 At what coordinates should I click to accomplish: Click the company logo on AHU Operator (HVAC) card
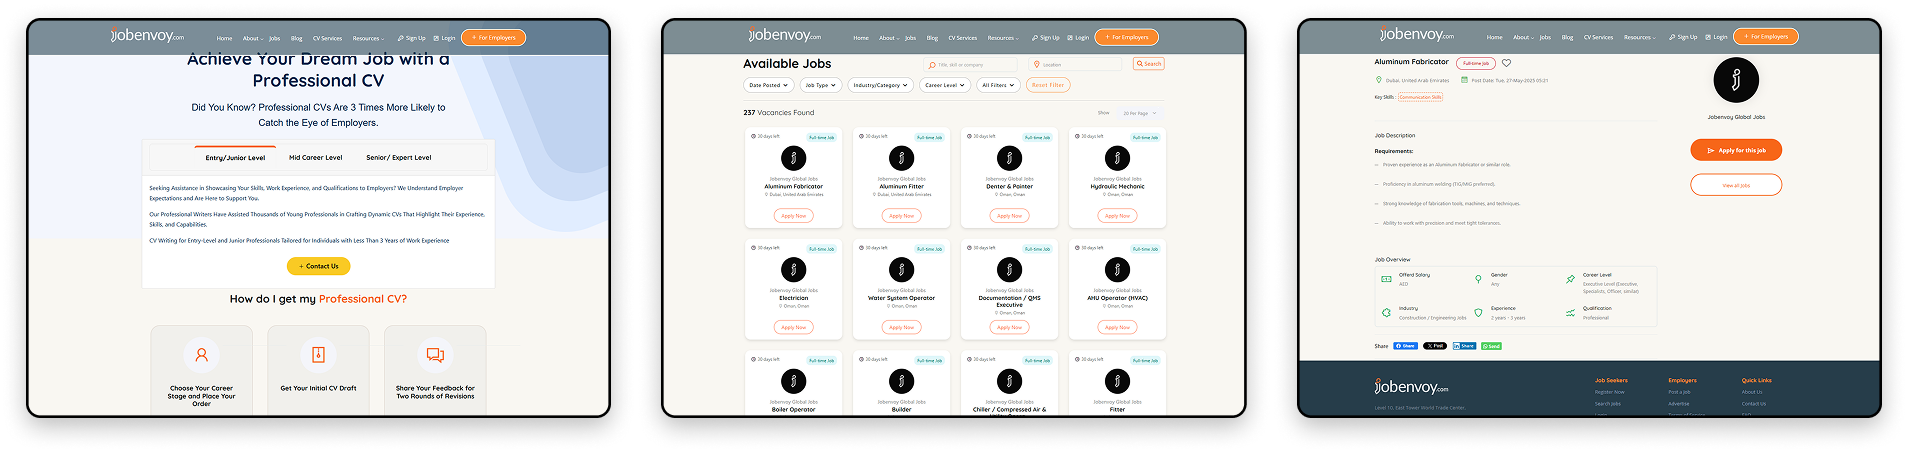point(1117,270)
